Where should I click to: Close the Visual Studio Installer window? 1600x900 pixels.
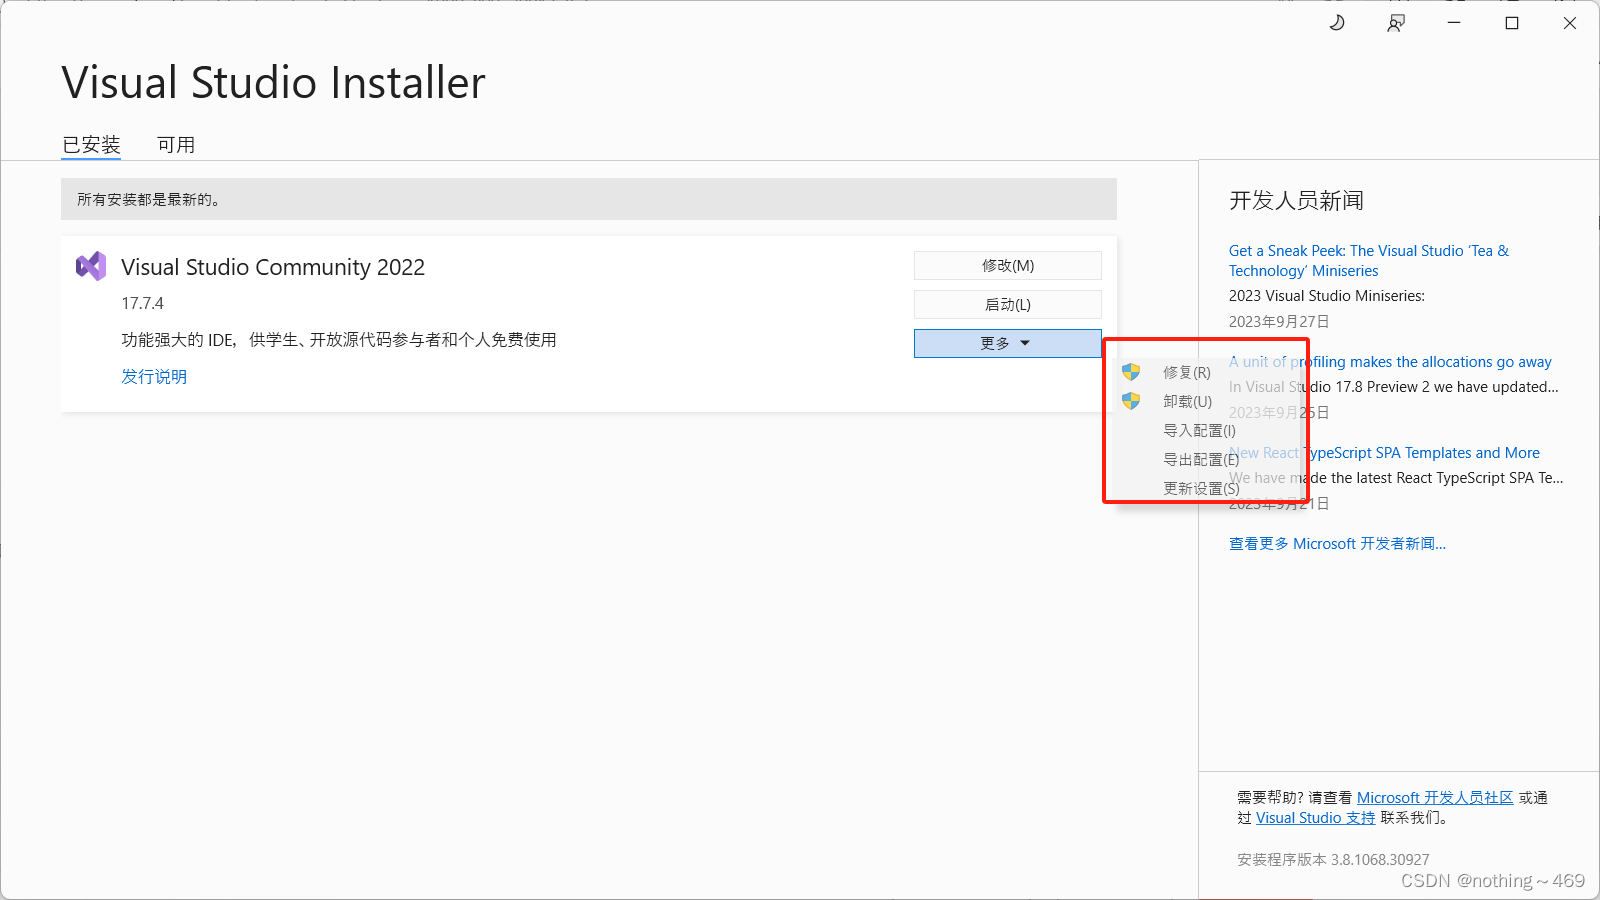click(1570, 23)
